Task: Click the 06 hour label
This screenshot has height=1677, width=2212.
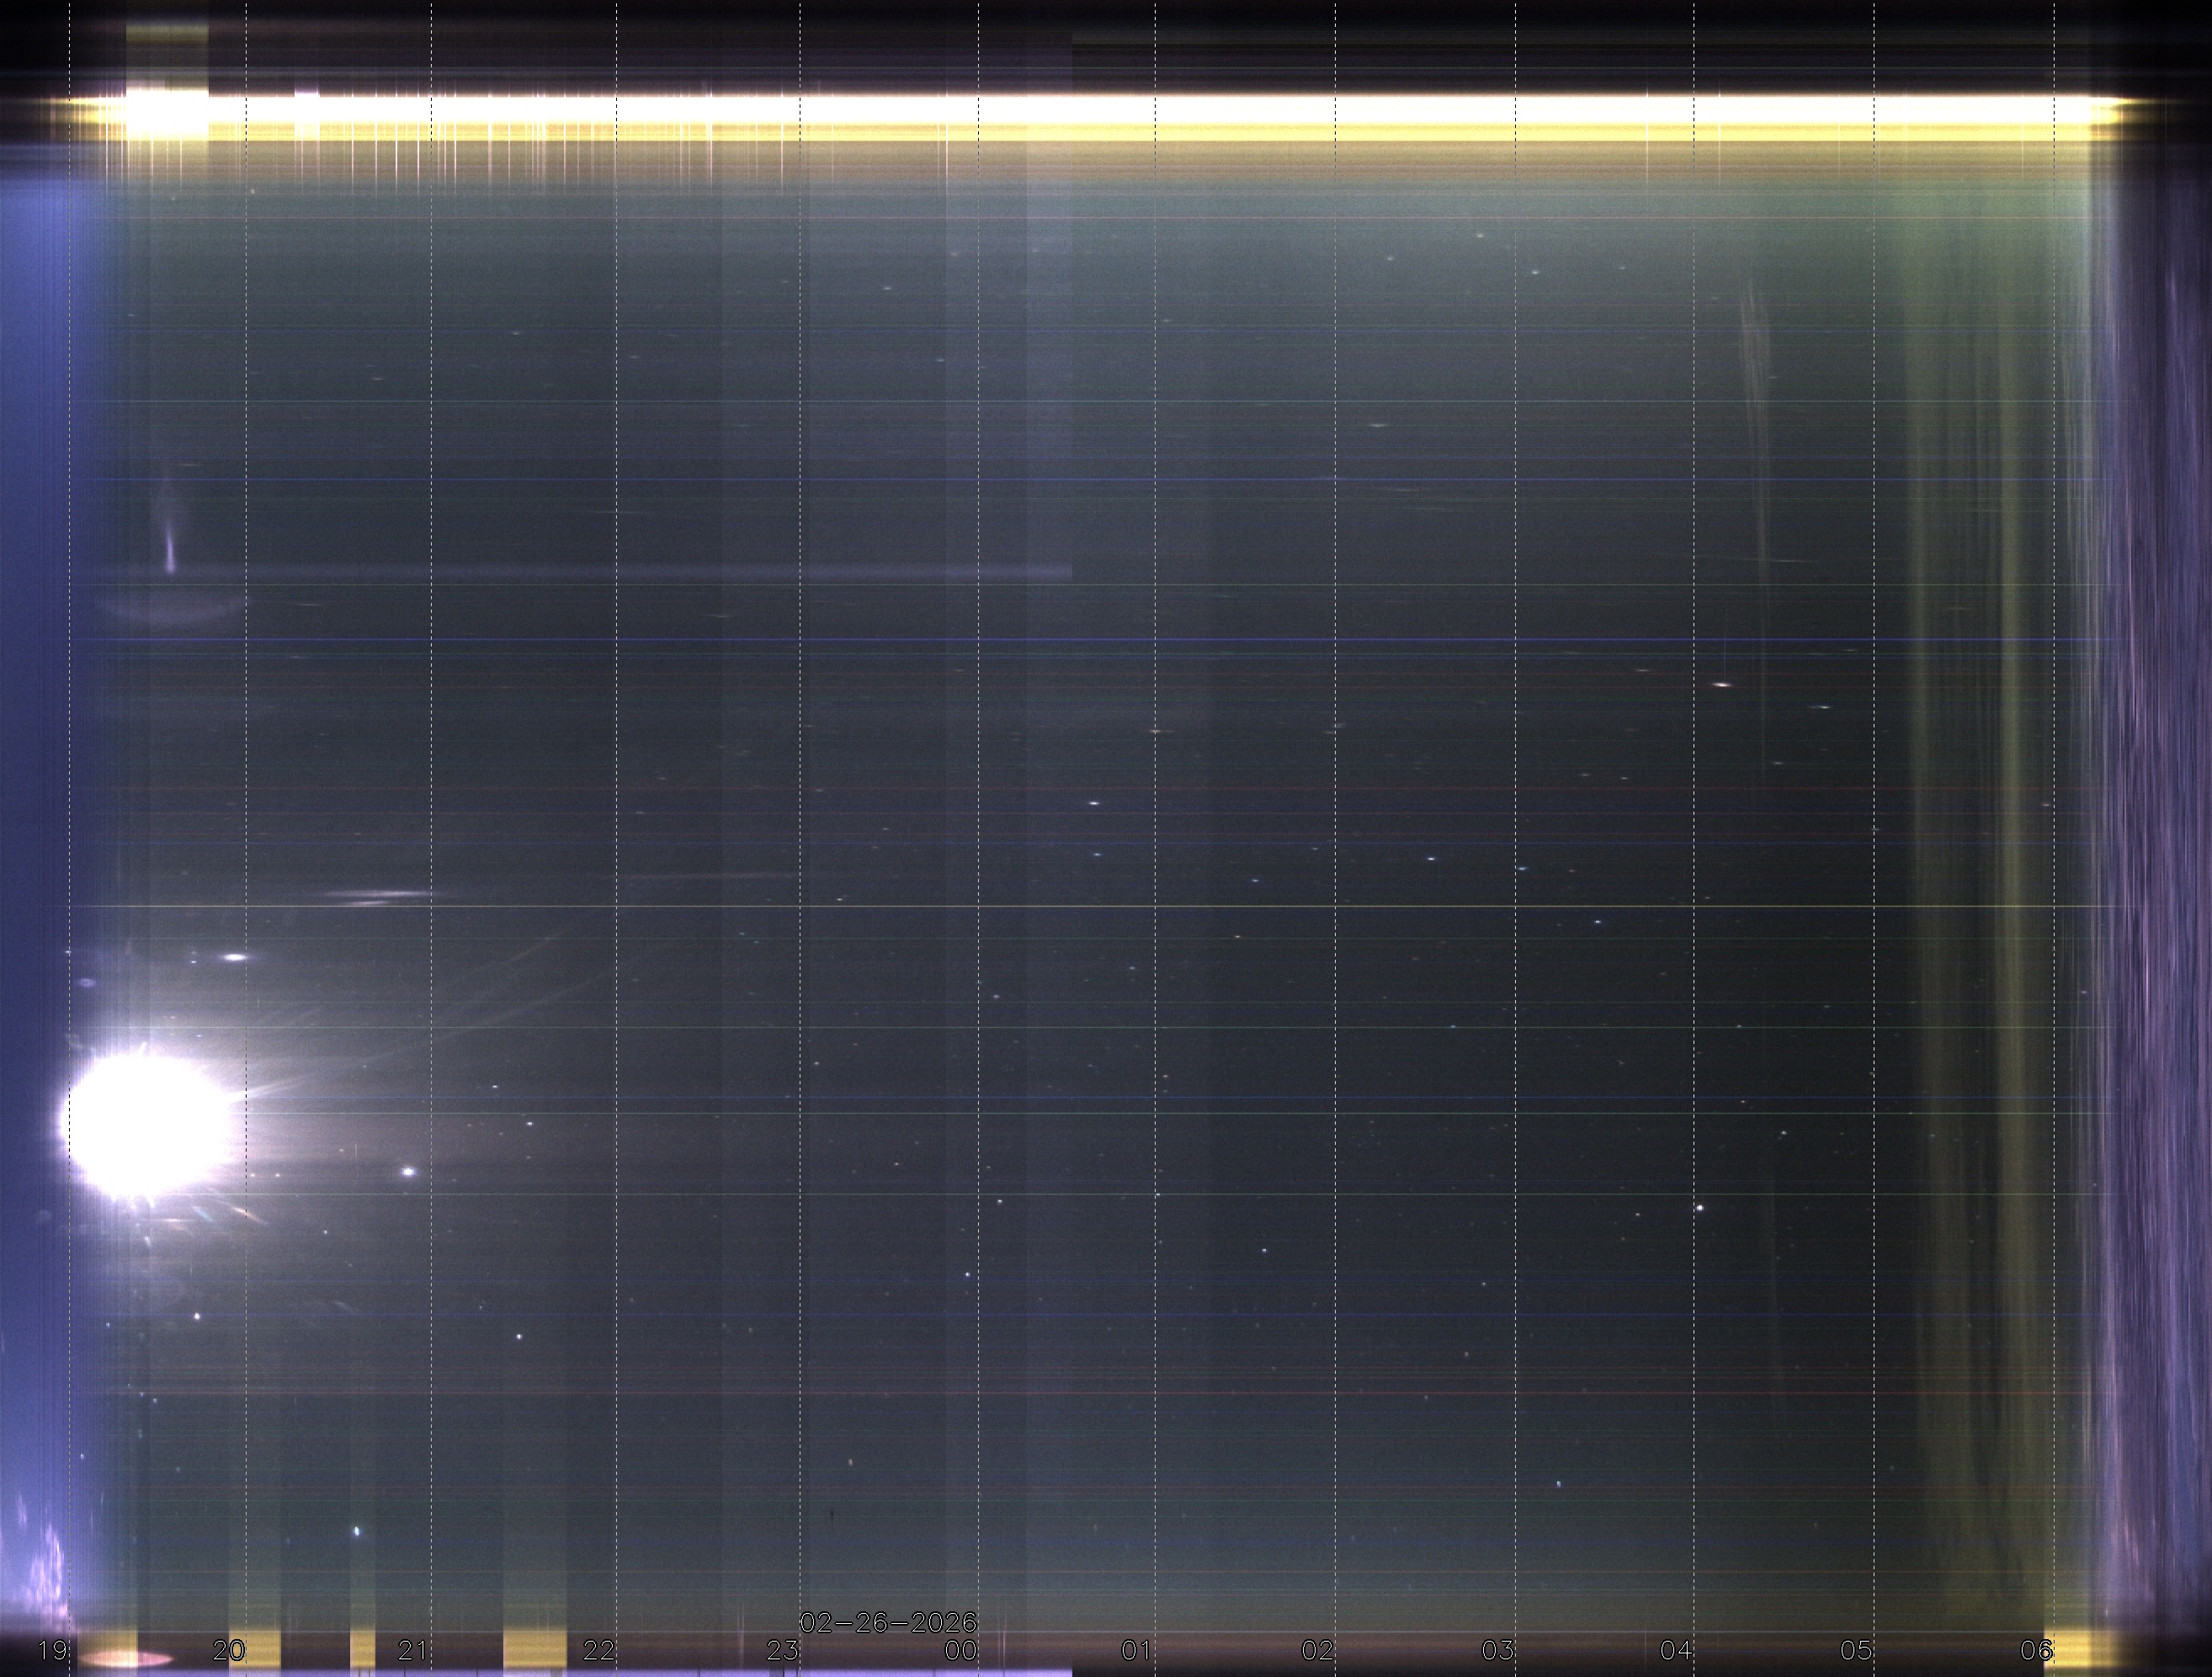Action: tap(2036, 1650)
